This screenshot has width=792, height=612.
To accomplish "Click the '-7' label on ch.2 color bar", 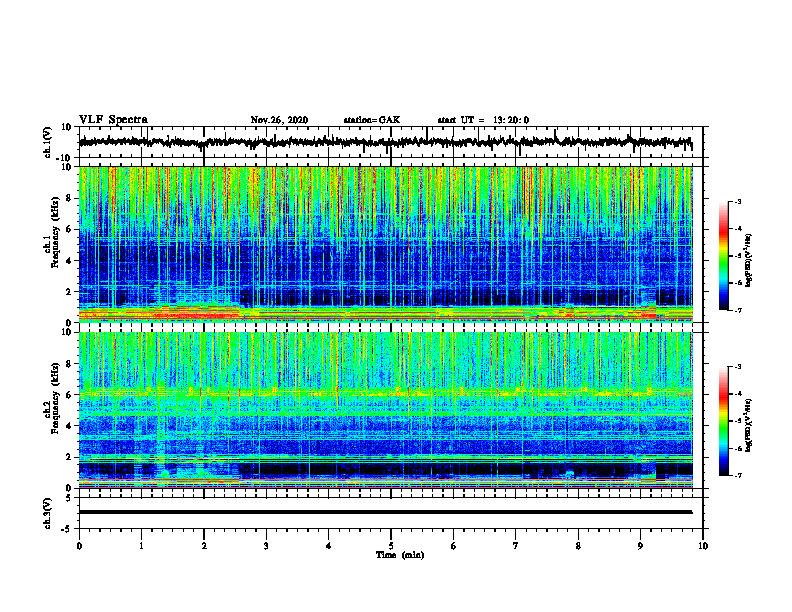I will 738,476.
